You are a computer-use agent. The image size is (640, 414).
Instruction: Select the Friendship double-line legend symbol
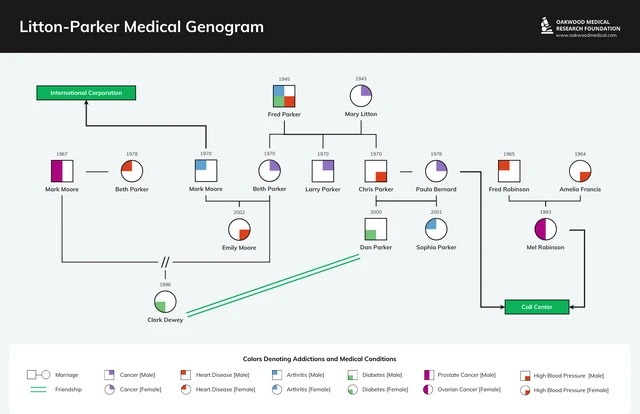38,390
